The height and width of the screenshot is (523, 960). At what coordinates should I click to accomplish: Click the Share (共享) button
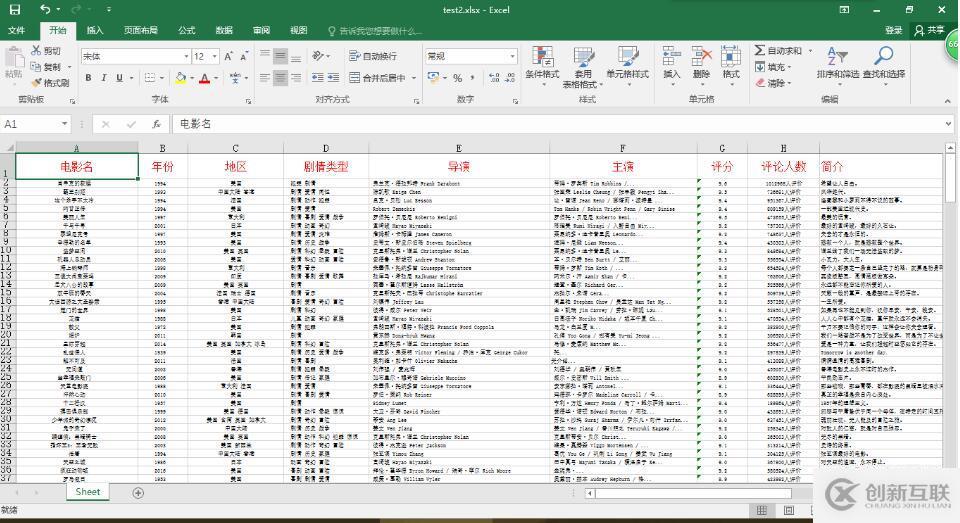929,31
